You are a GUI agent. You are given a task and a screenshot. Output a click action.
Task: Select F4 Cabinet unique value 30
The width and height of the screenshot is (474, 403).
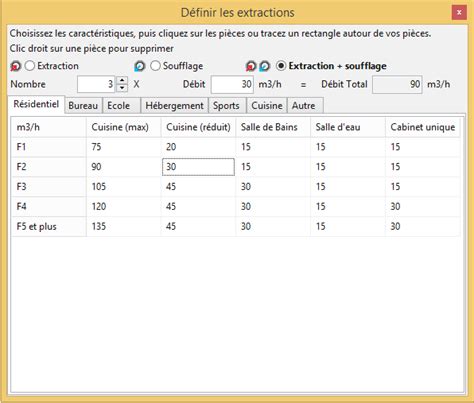[423, 206]
